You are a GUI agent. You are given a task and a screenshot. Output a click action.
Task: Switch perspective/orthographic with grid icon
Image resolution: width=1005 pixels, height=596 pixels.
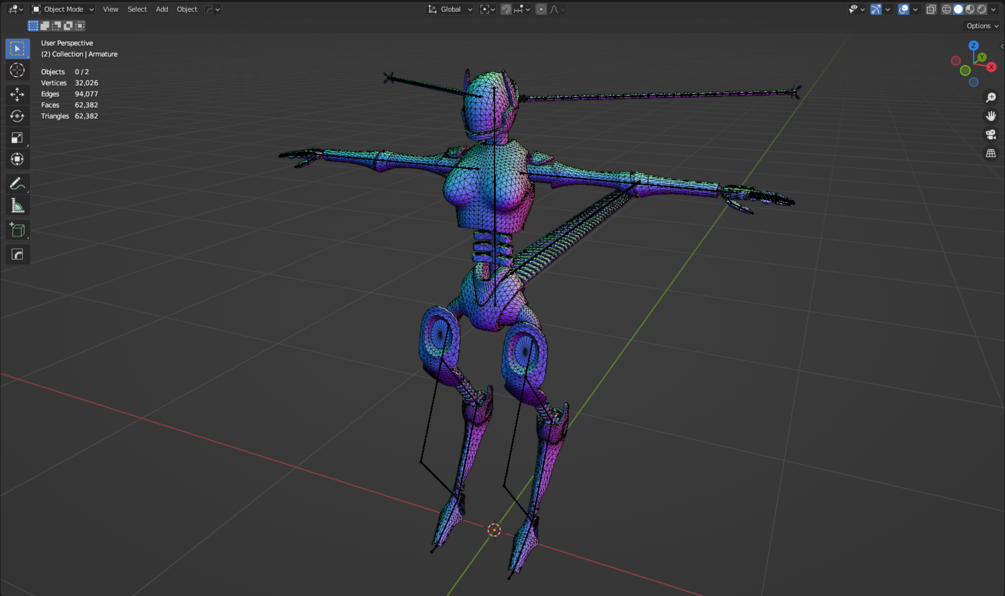pos(990,153)
